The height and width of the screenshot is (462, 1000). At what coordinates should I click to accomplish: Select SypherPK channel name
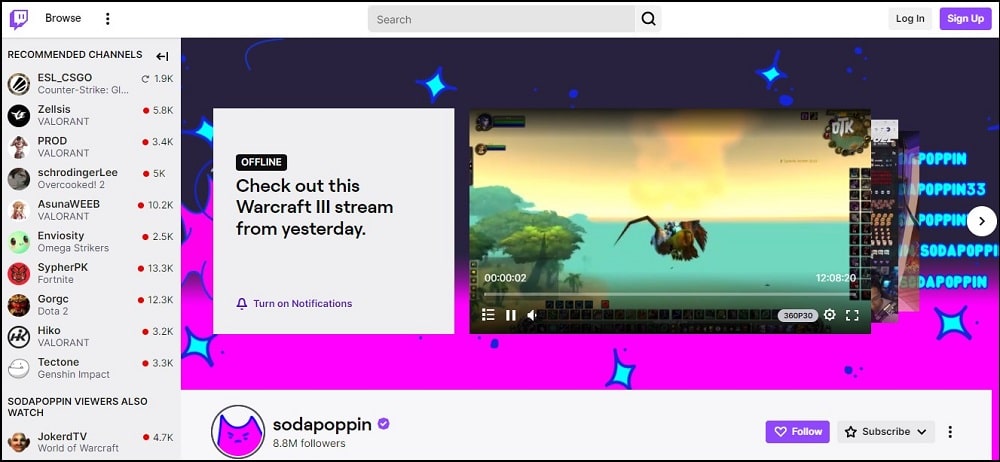click(x=62, y=267)
